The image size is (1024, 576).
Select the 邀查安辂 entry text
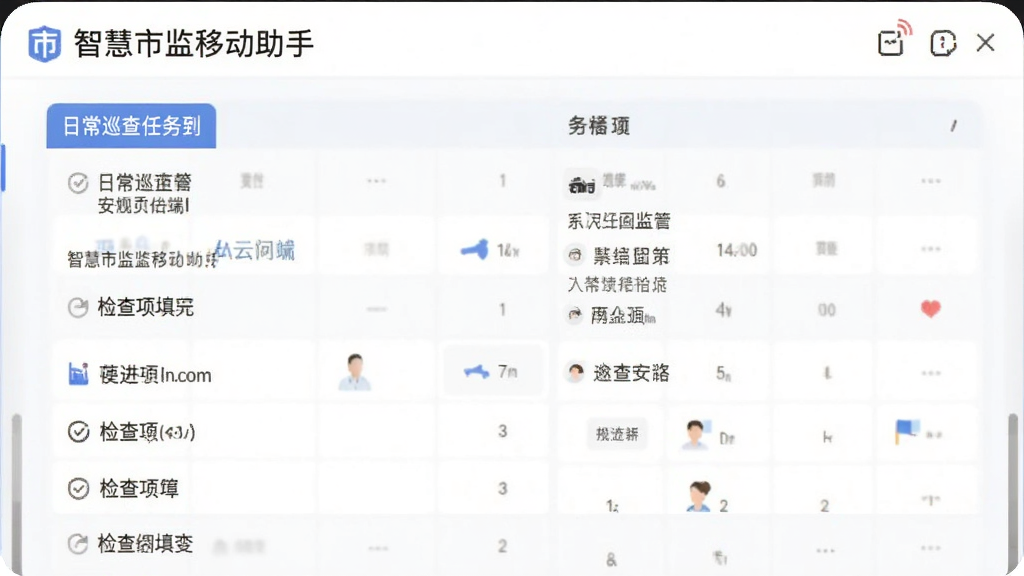tap(632, 373)
